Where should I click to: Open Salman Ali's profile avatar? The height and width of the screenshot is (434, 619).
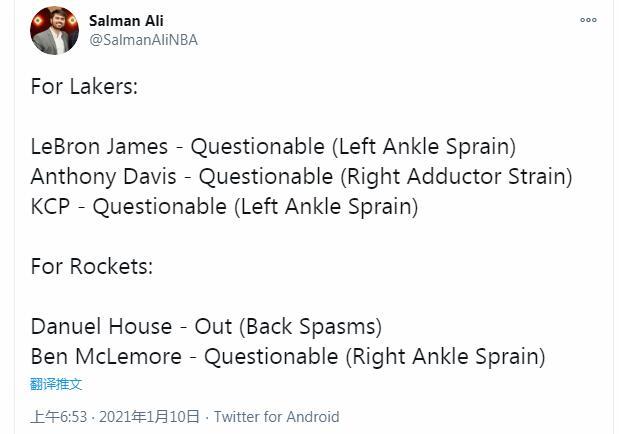coord(54,30)
